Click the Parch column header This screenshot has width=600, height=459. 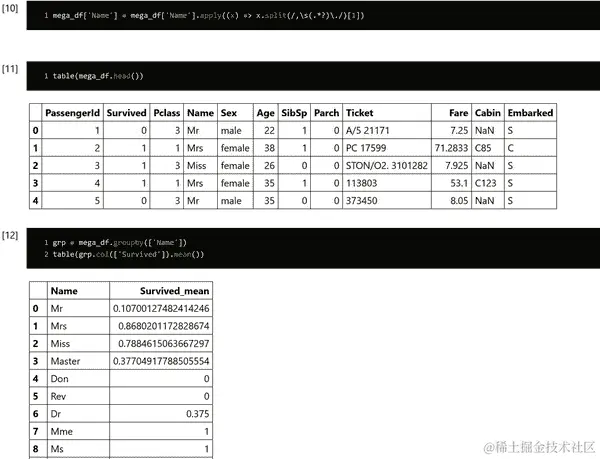coord(326,113)
